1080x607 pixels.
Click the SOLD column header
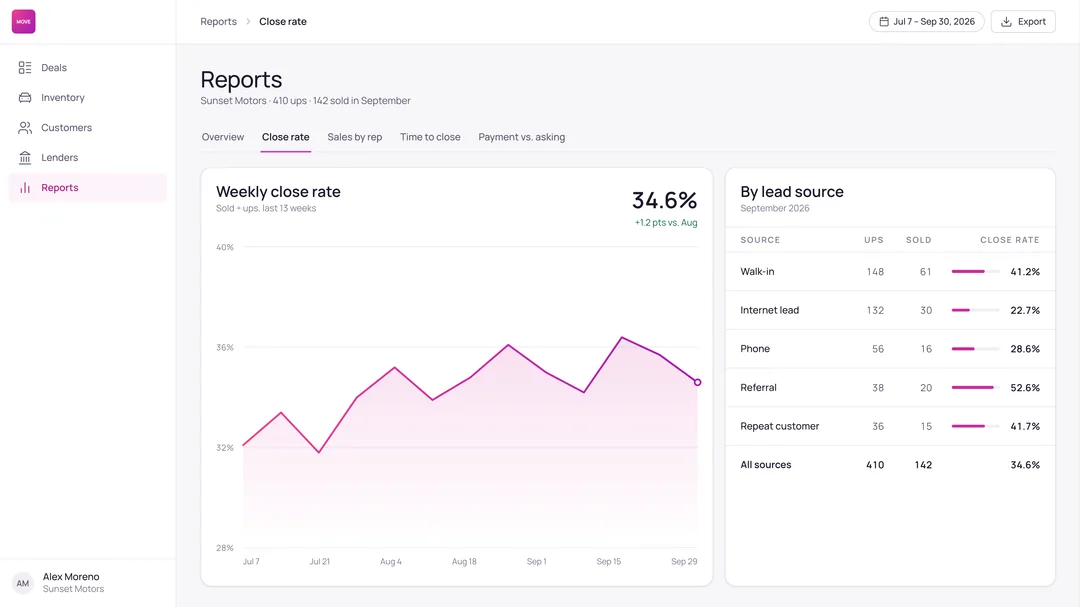919,240
